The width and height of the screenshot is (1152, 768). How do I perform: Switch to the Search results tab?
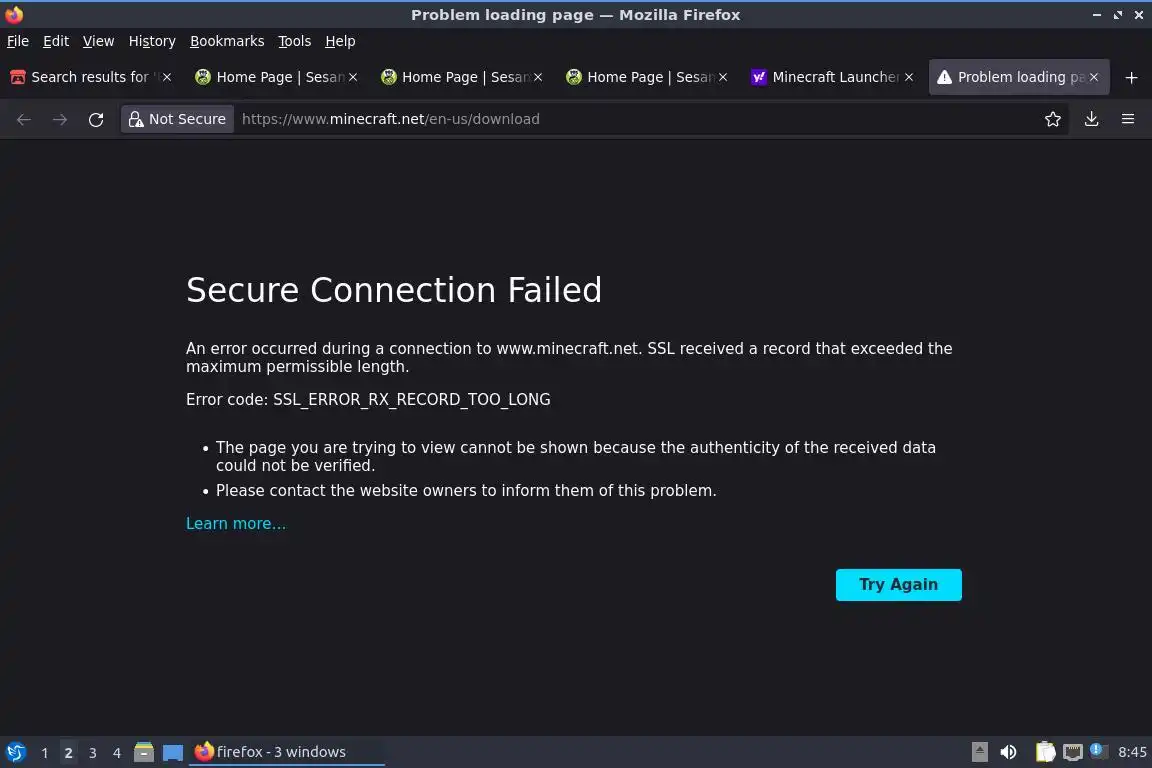(x=85, y=77)
